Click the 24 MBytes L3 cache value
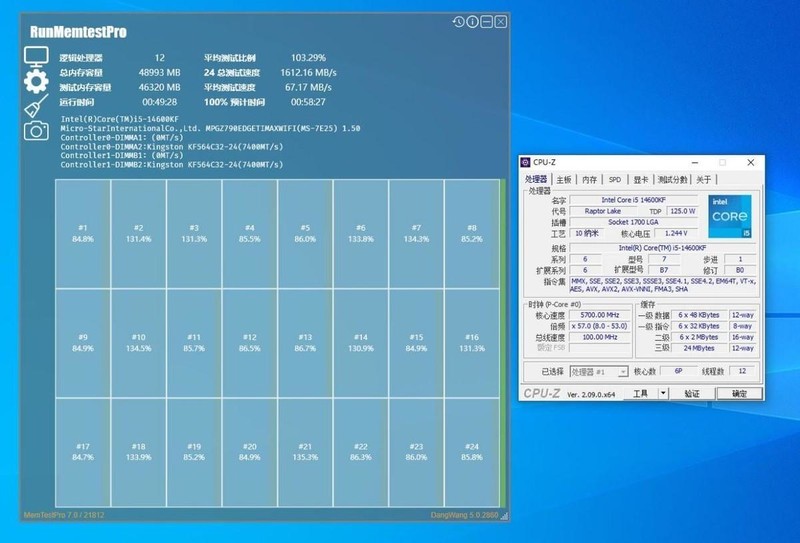The width and height of the screenshot is (800, 543). 698,348
